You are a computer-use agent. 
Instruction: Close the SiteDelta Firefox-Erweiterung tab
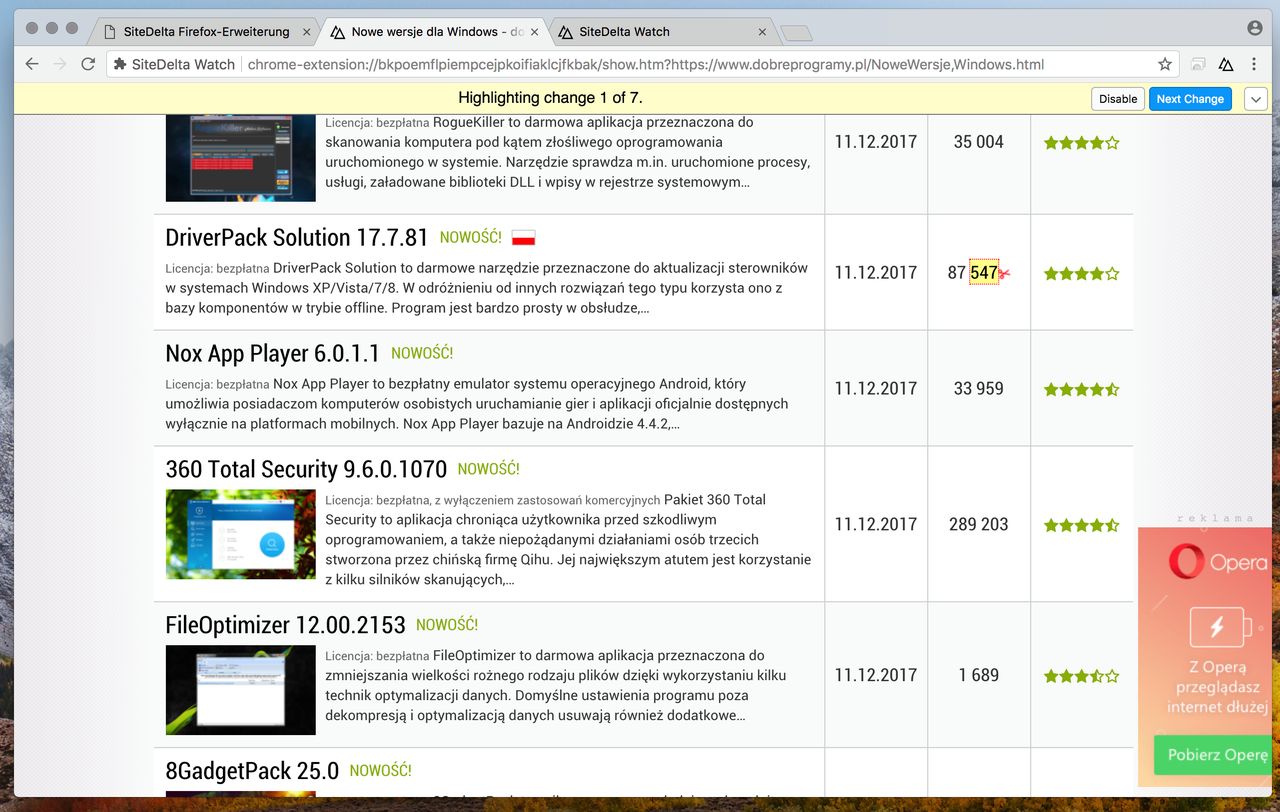tap(307, 32)
